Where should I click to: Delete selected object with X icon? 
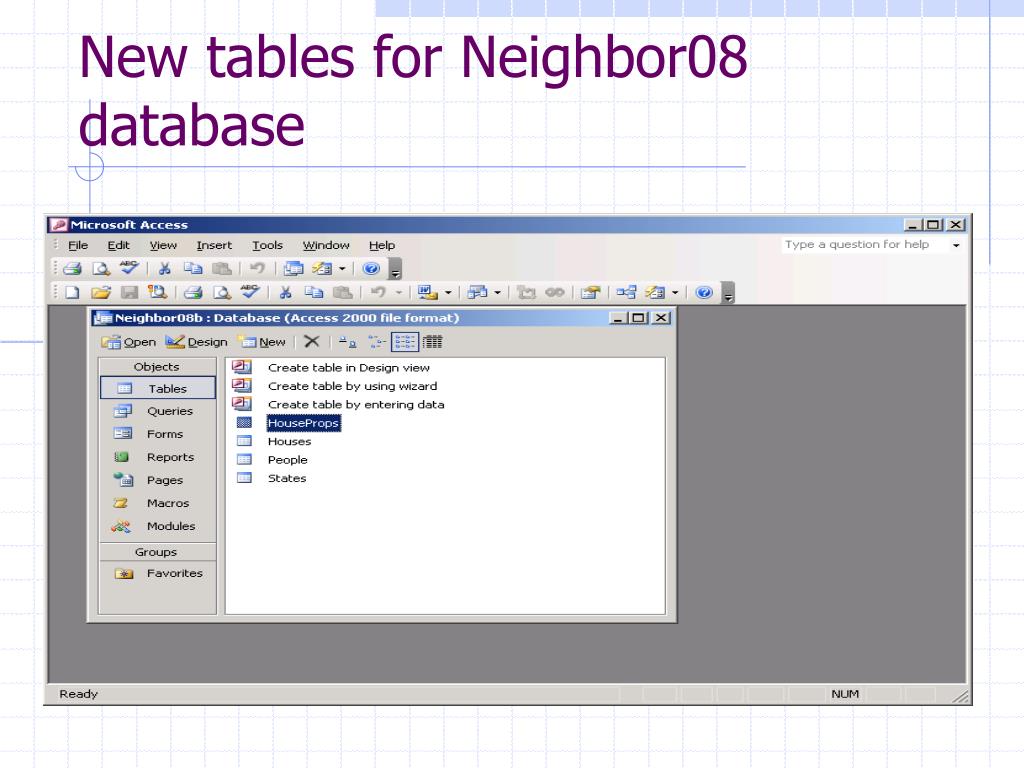(312, 342)
